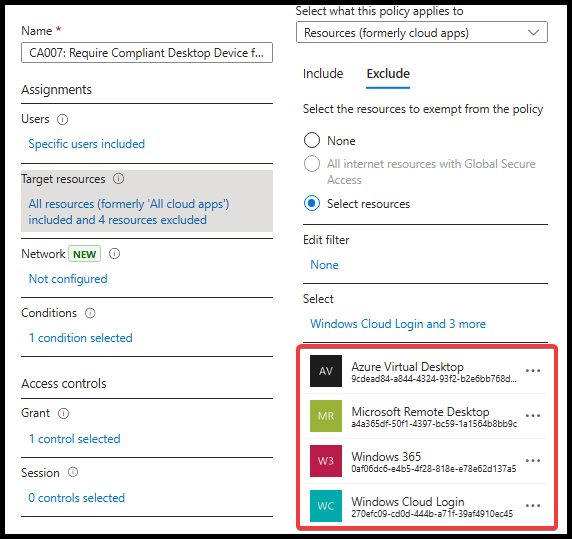
Task: Click the policy Name input field
Action: (x=147, y=53)
